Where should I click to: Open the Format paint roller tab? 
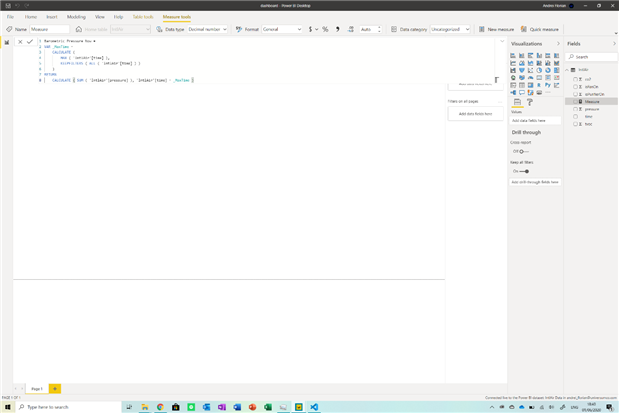click(530, 102)
